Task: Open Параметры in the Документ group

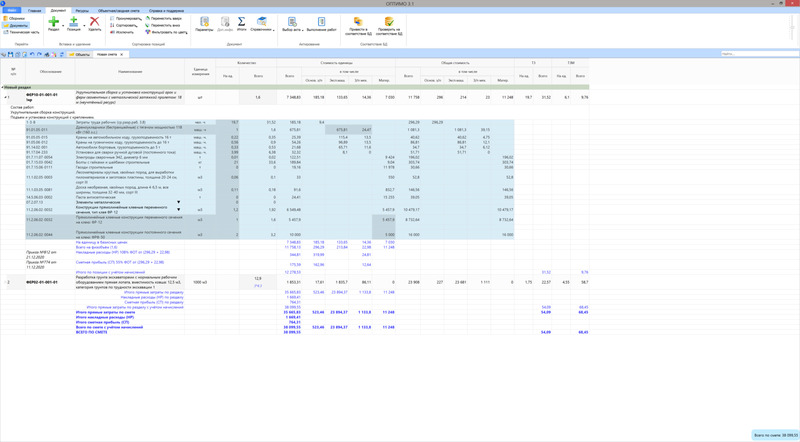Action: pyautogui.click(x=204, y=23)
